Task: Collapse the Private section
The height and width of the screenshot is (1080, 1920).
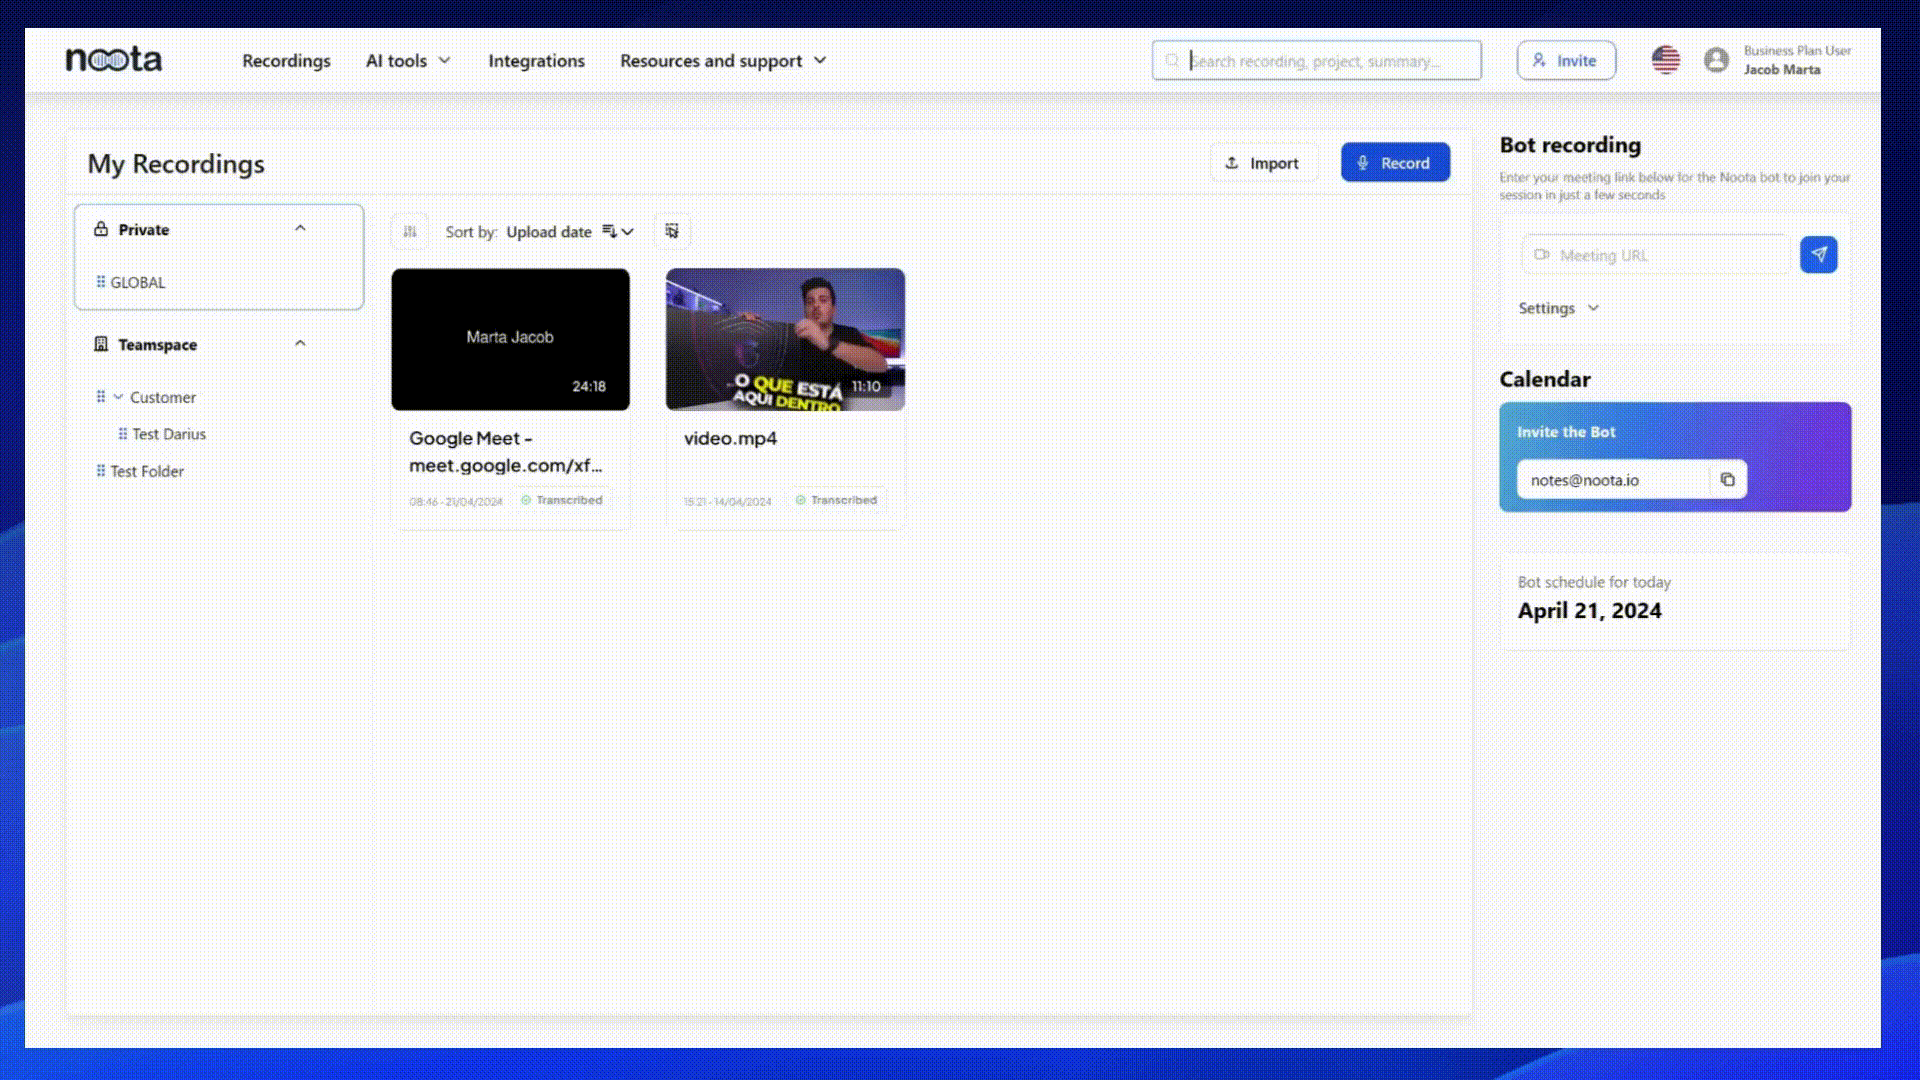Action: (300, 229)
